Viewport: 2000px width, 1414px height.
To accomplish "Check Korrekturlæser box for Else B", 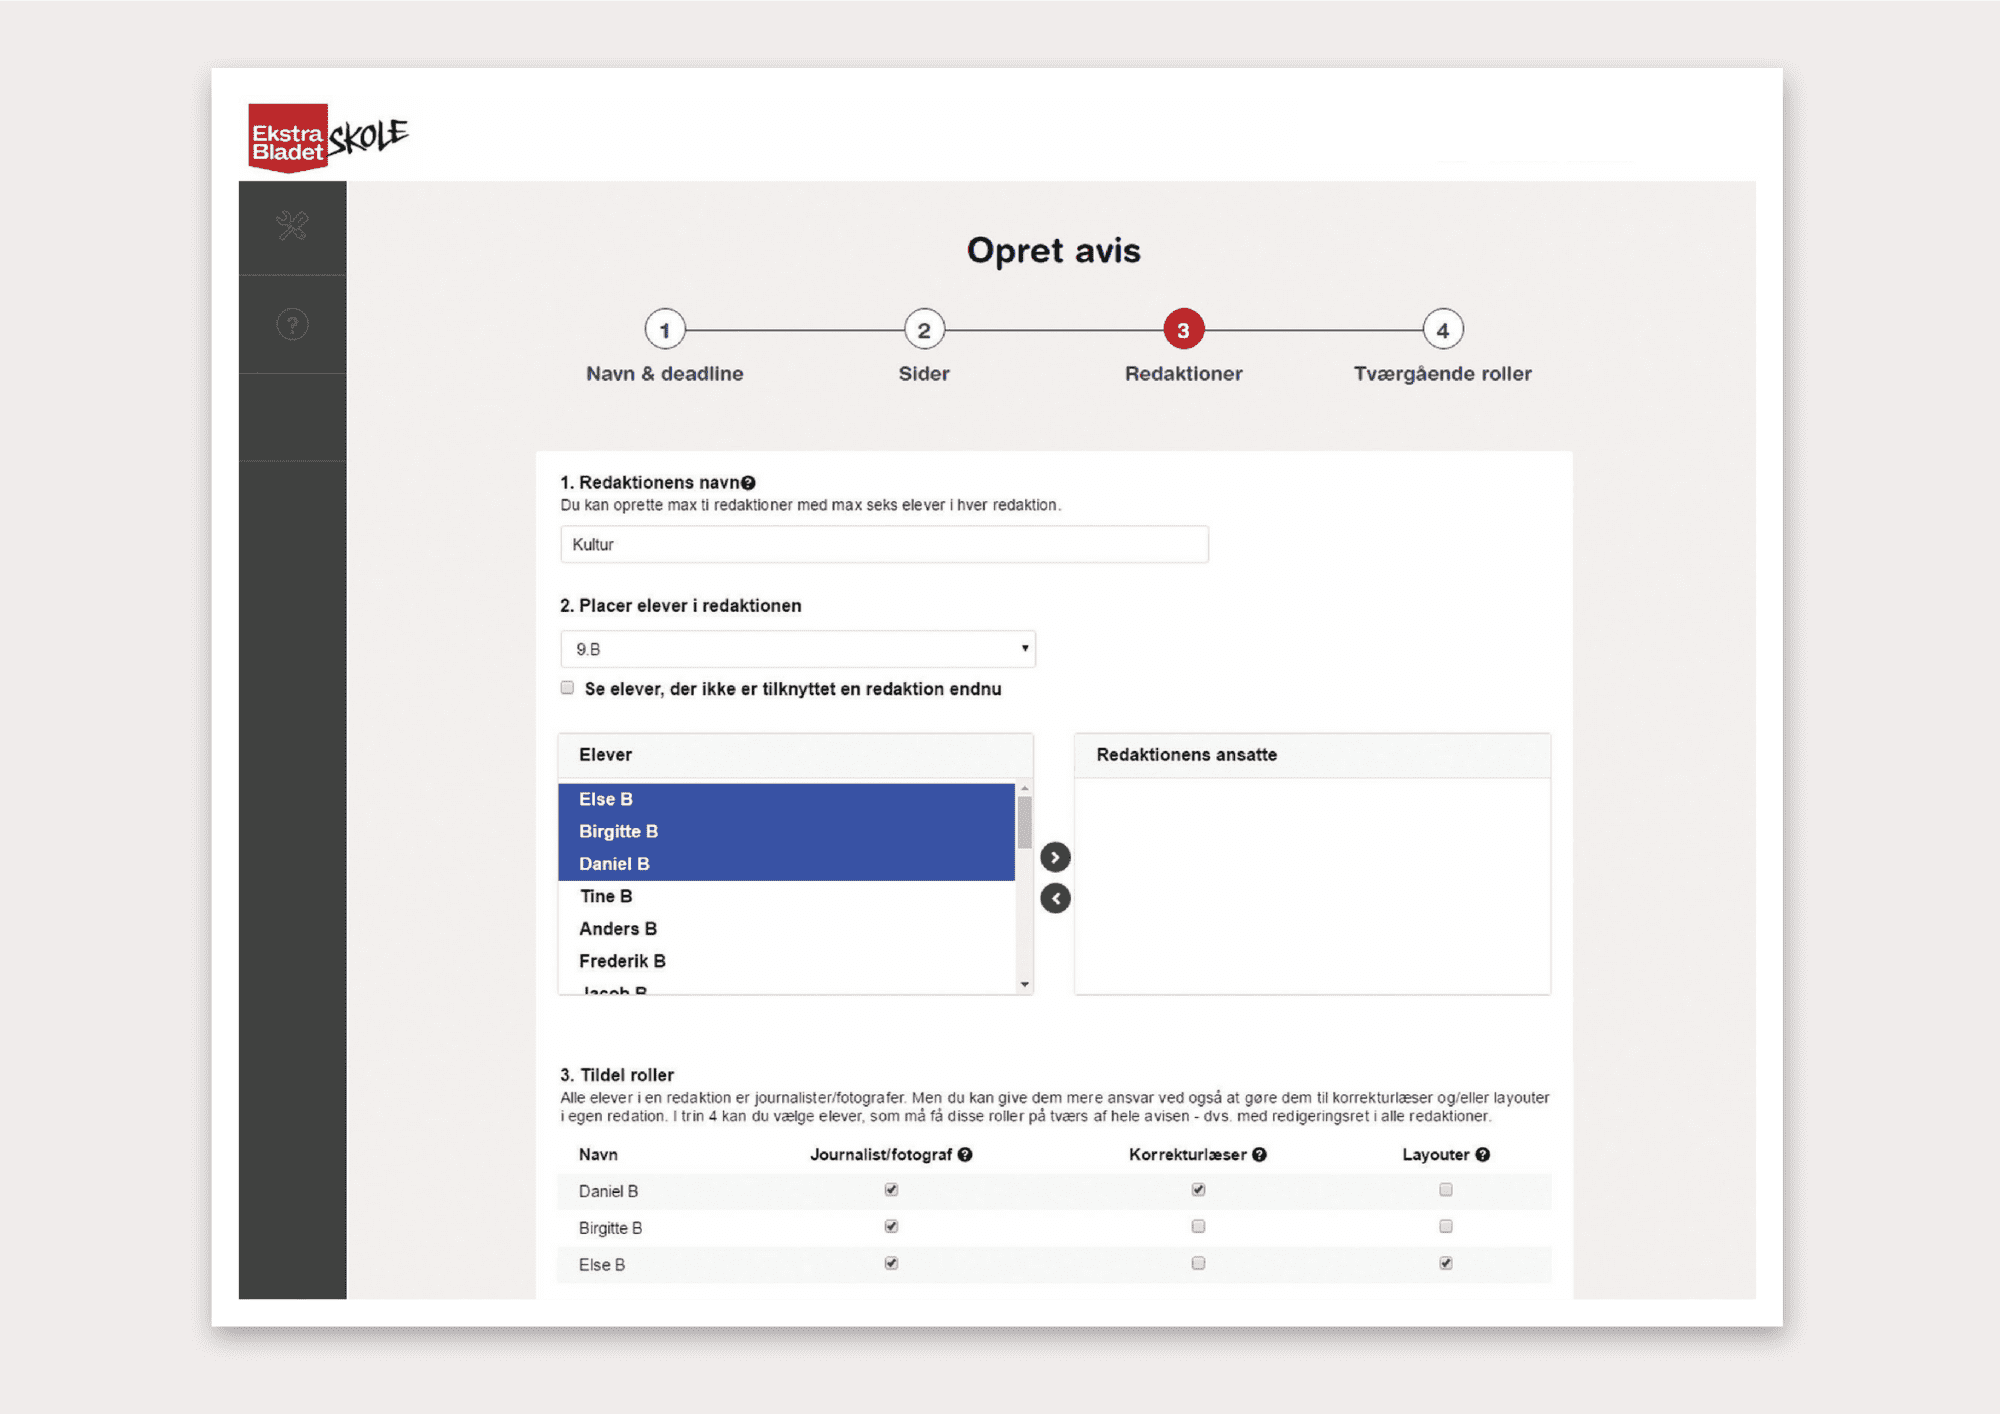I will click(1198, 1264).
